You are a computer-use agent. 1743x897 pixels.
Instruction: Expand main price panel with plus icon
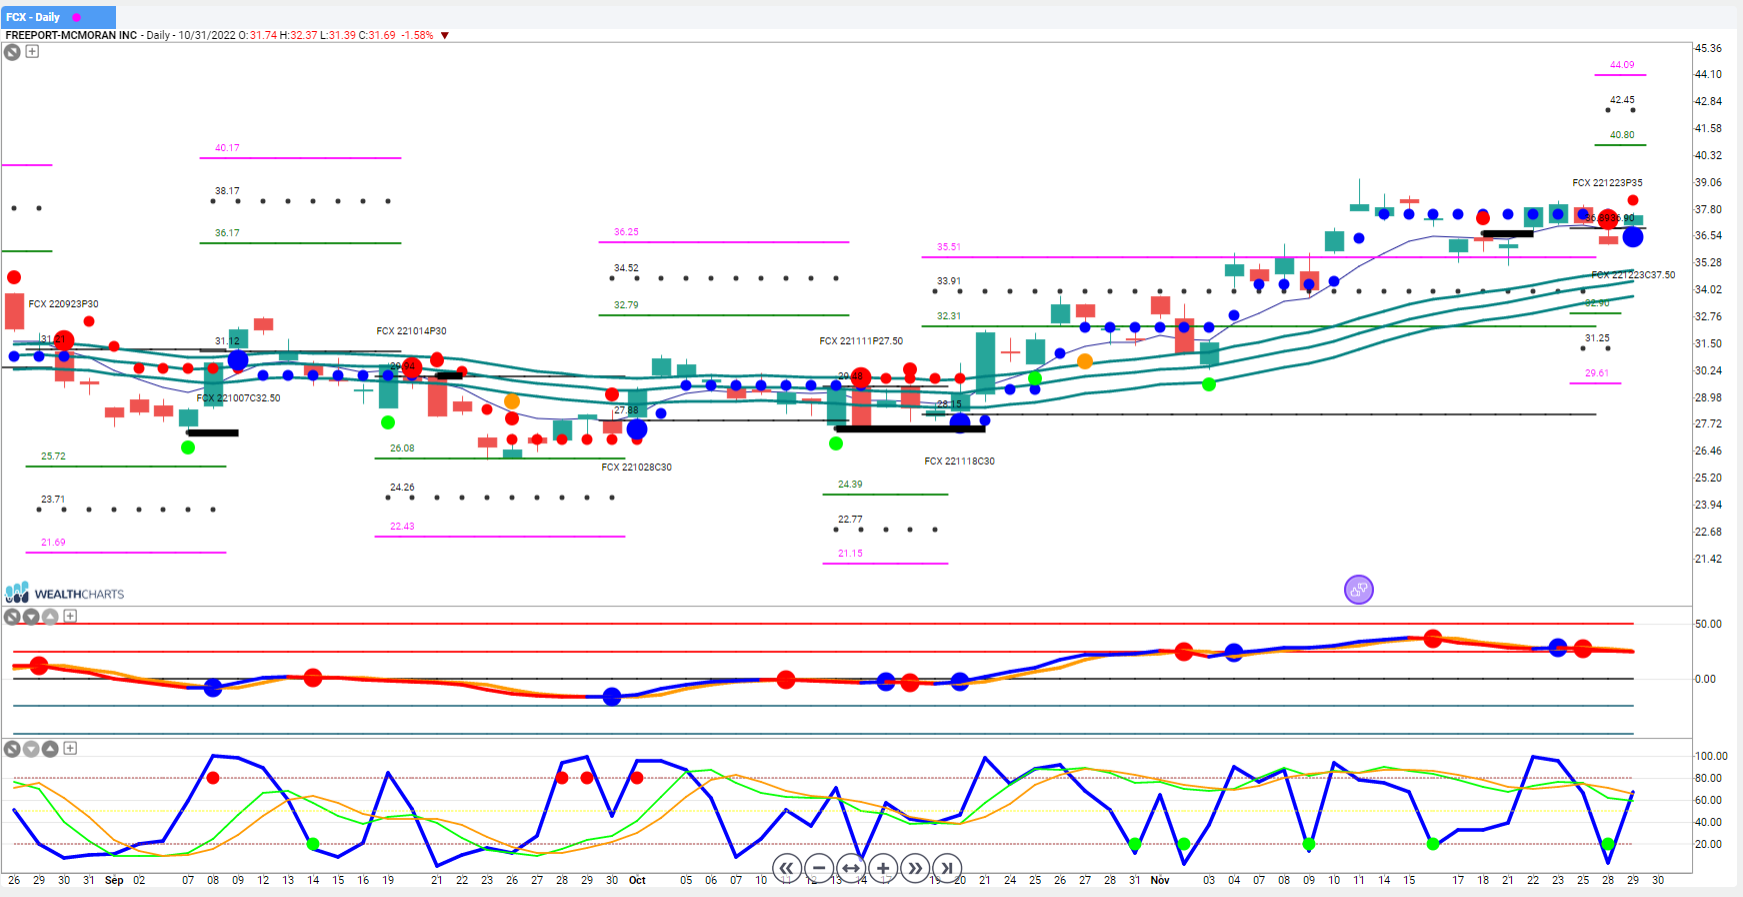32,51
